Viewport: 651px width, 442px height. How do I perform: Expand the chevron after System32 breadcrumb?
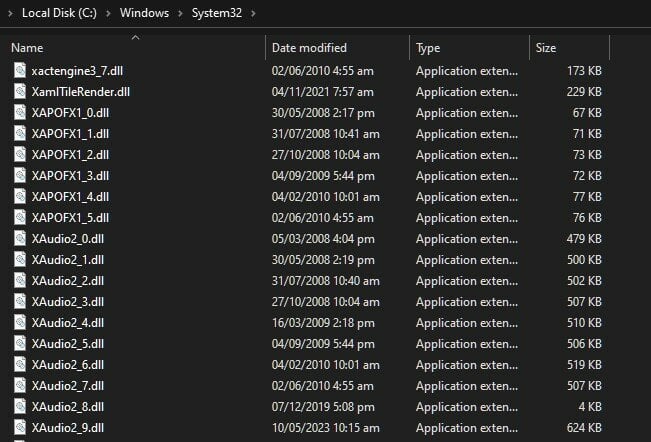pyautogui.click(x=253, y=13)
